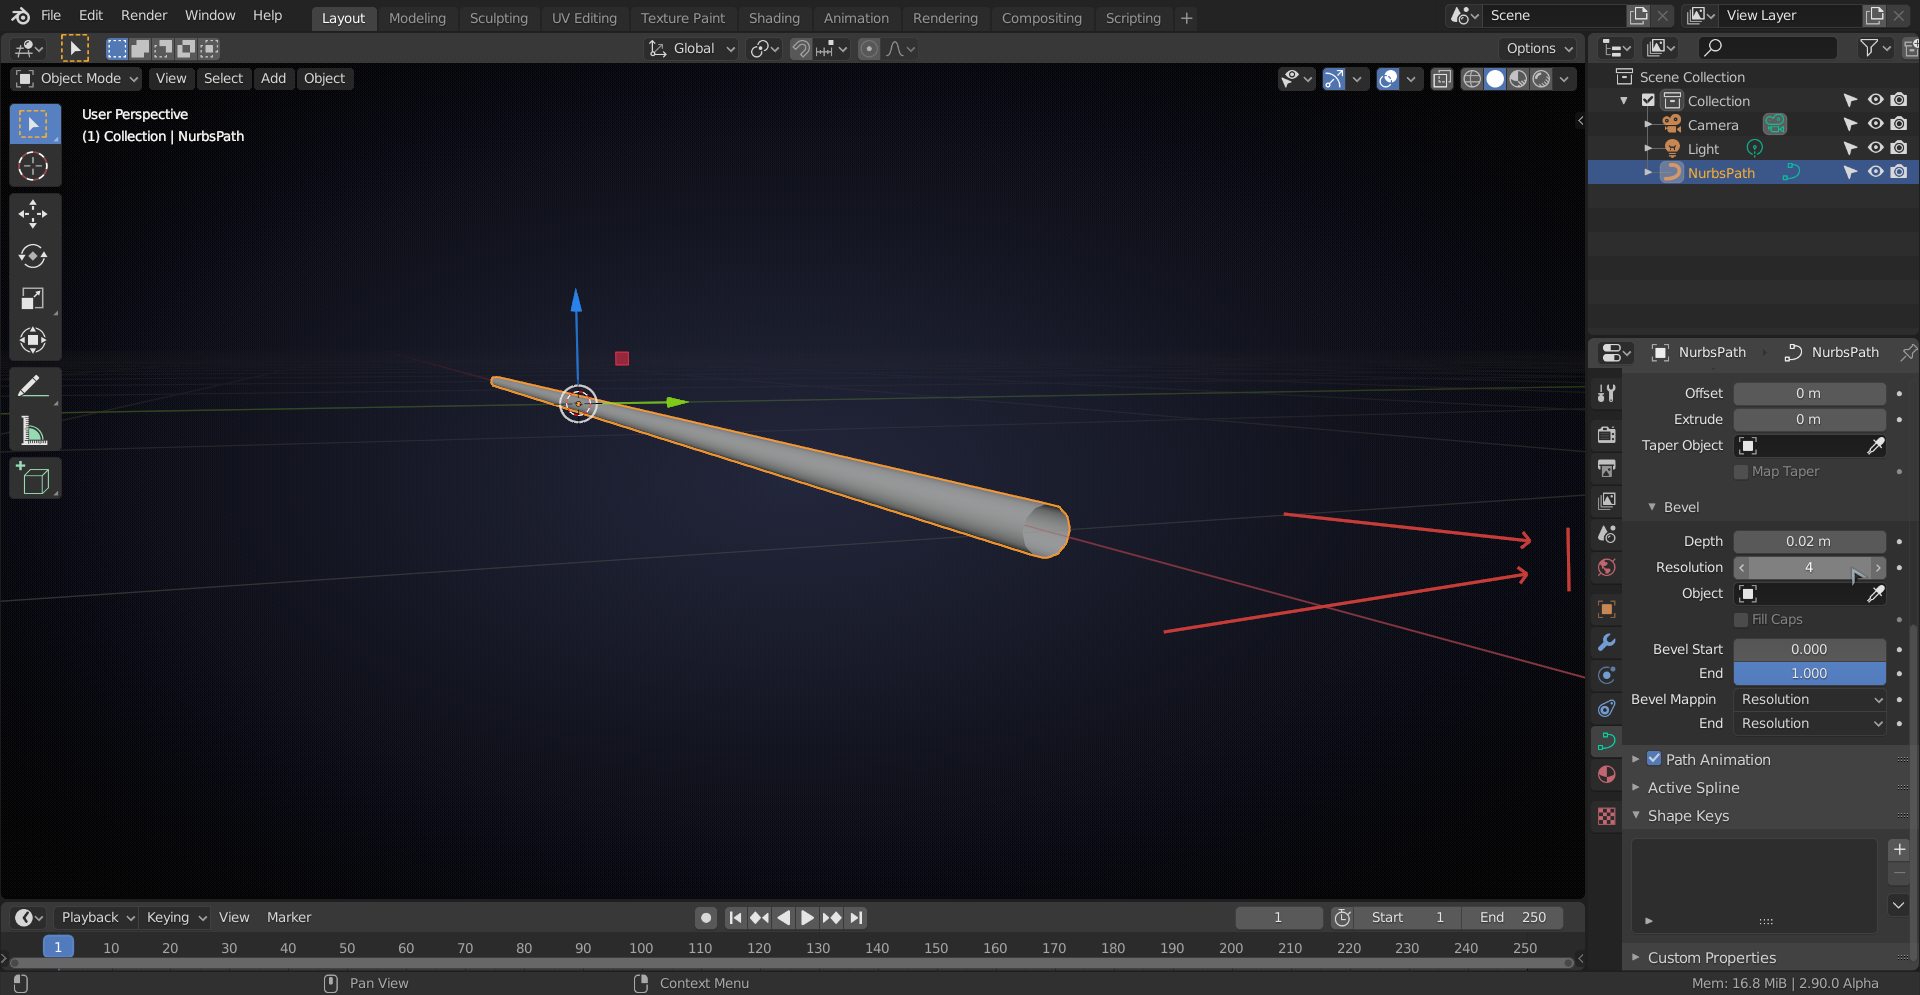This screenshot has height=995, width=1920.
Task: Open the Material Properties tab
Action: (1606, 774)
